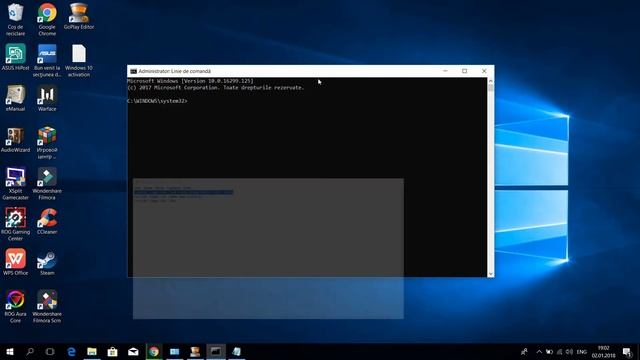This screenshot has width=640, height=360.
Task: Select the ROG Gaming Center desktop icon
Action: point(16,224)
